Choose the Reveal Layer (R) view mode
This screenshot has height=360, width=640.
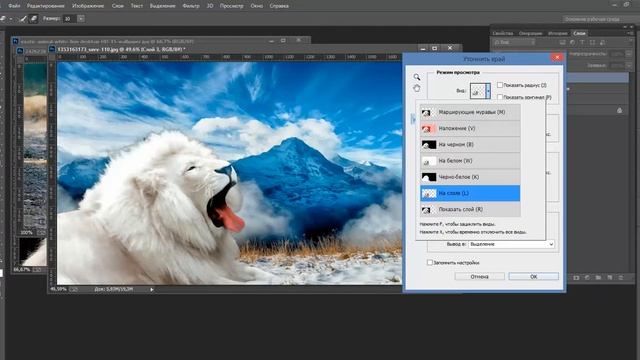click(x=470, y=209)
